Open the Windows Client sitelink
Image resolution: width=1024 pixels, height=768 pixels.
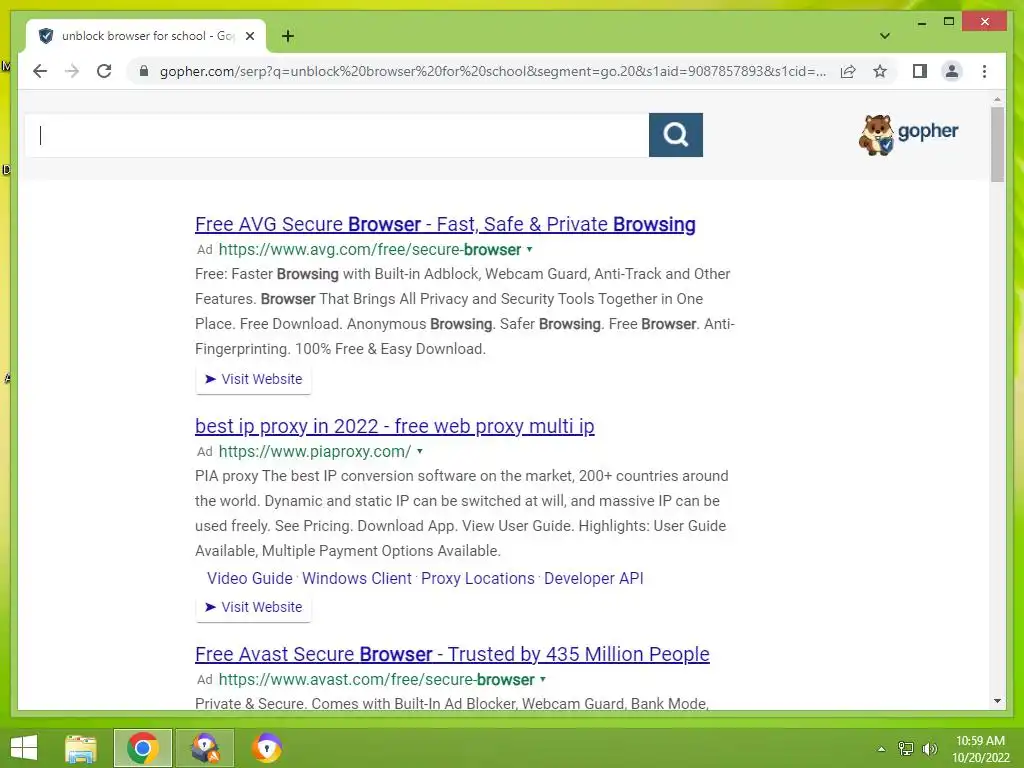(357, 579)
